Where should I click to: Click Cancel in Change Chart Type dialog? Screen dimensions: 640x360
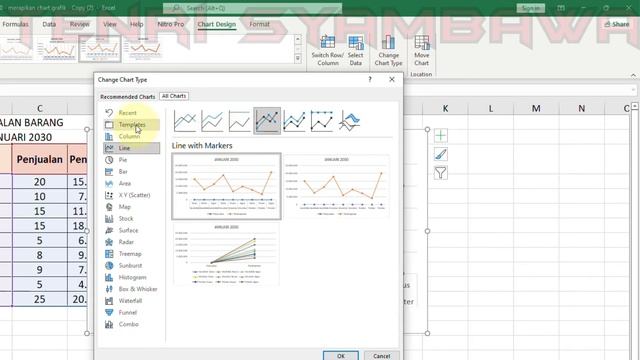pos(381,356)
